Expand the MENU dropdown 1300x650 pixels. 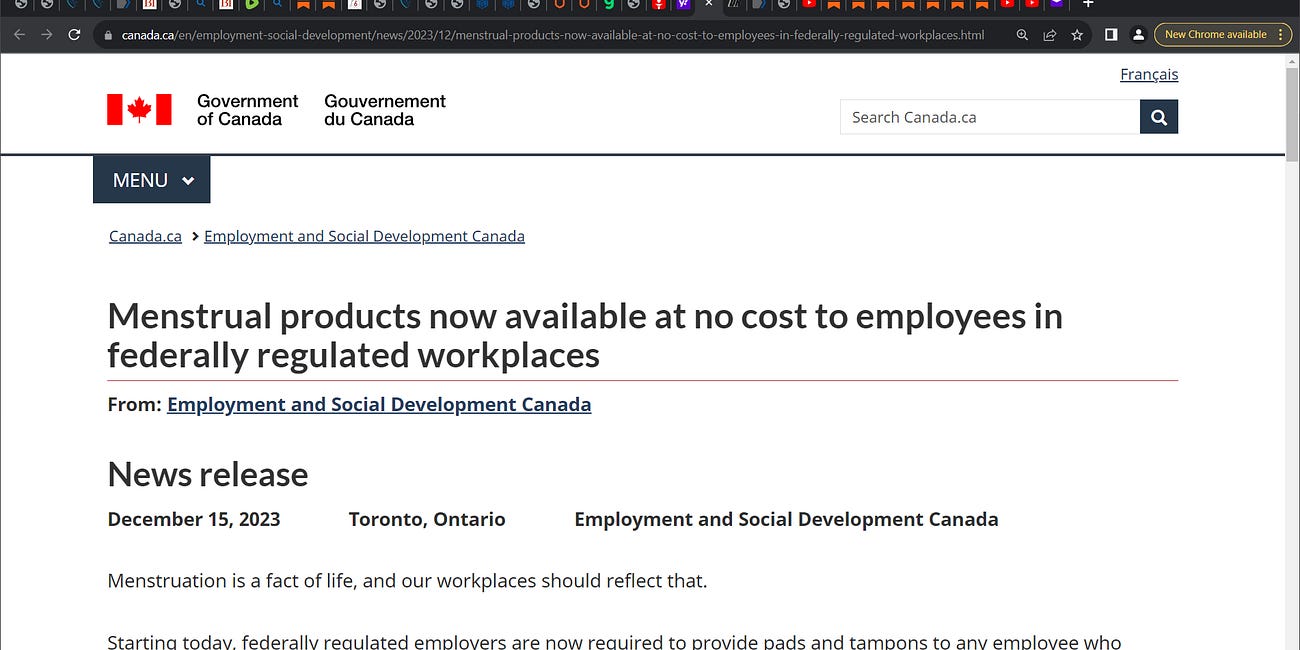(x=151, y=180)
